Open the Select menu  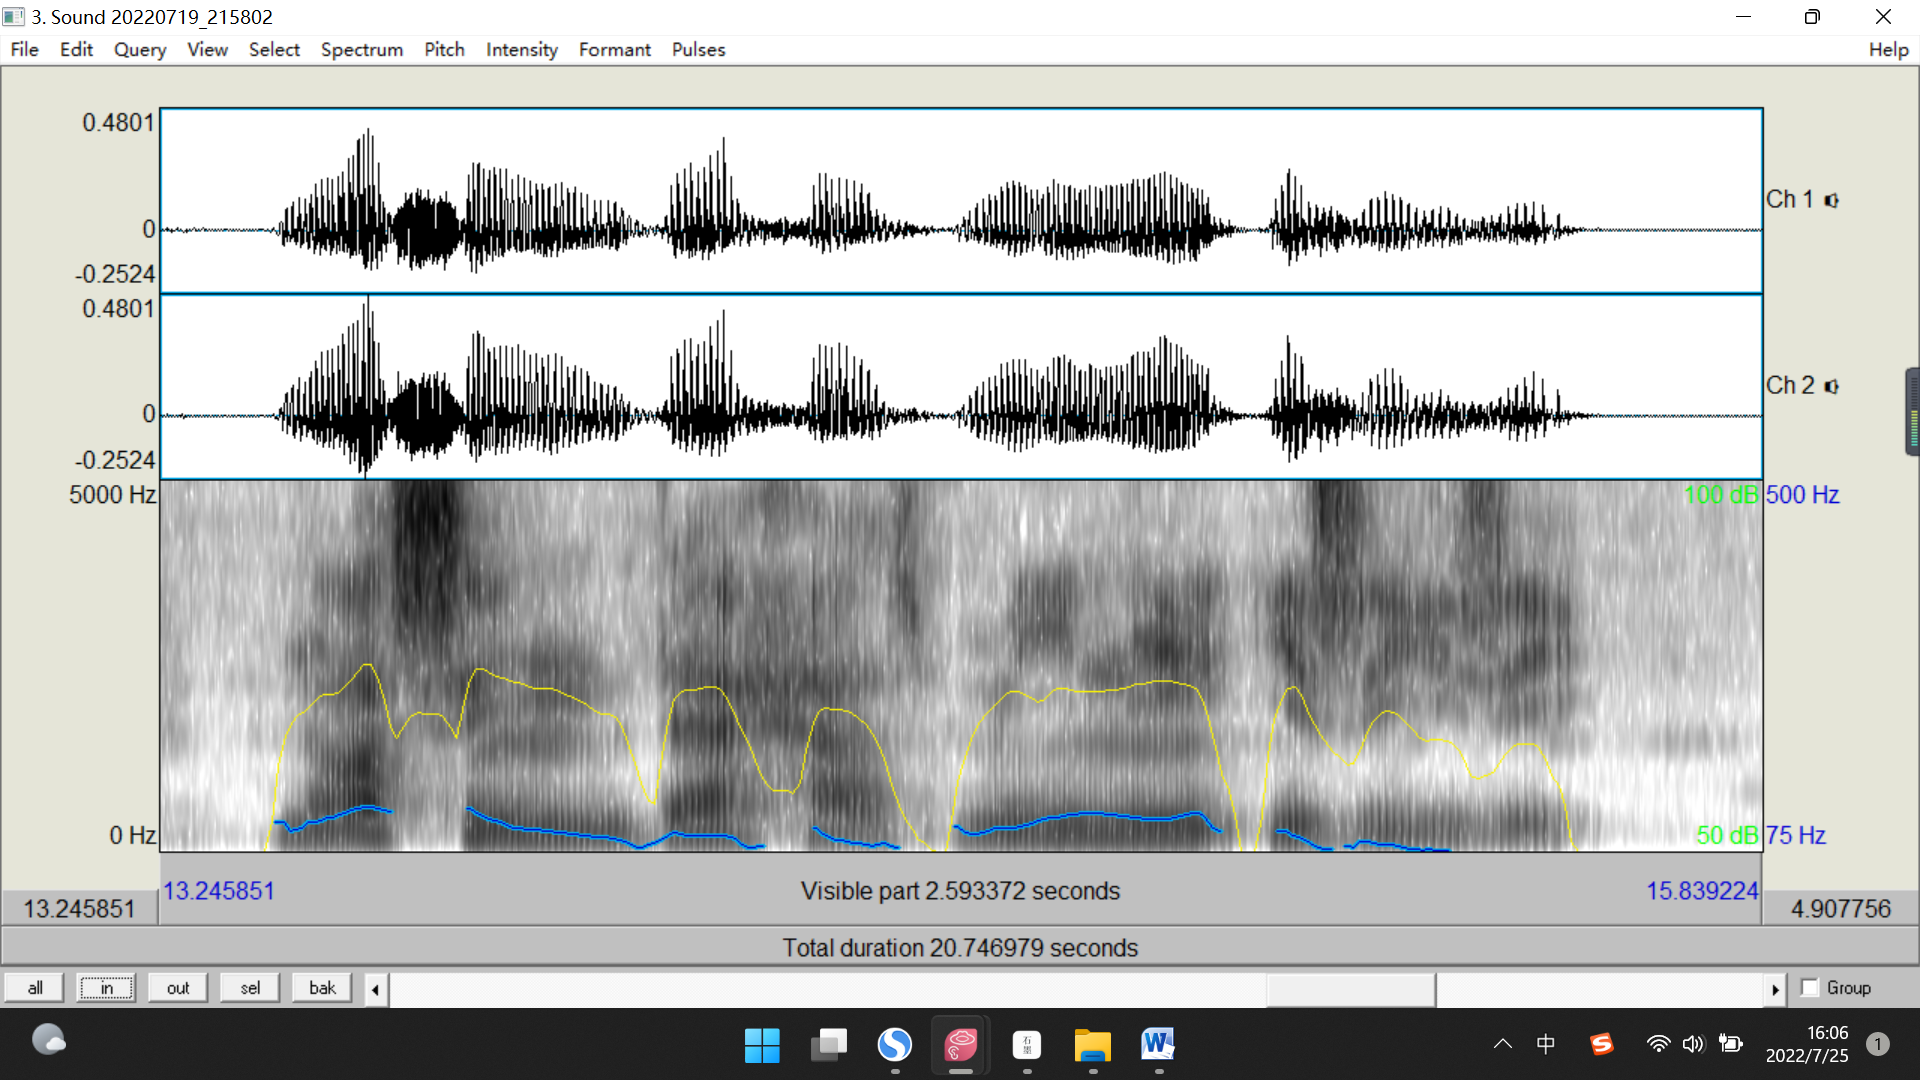coord(274,49)
